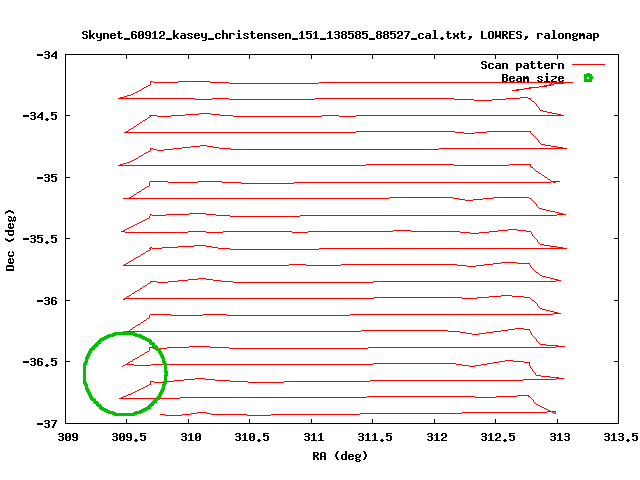This screenshot has height=480, width=640.
Task: Click the x-axis tick label 311.5
Action: 375,437
